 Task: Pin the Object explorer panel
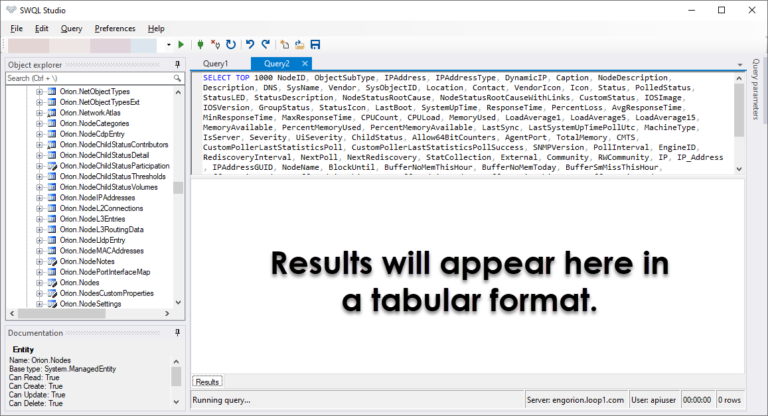[x=177, y=64]
